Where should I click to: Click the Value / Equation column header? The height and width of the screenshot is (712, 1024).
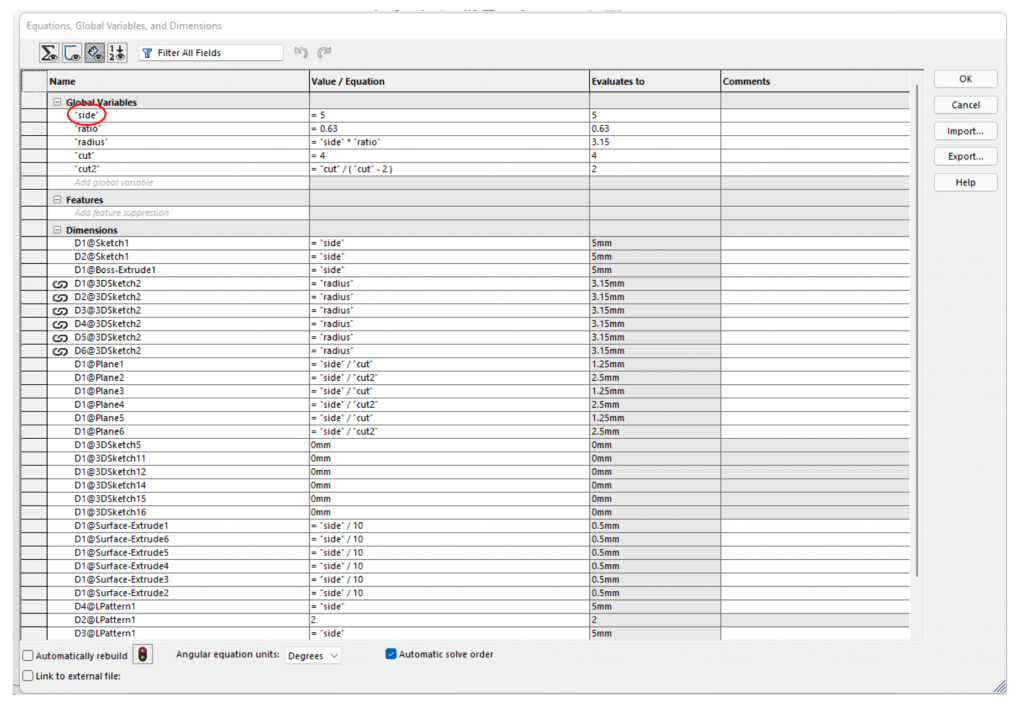[x=449, y=82]
